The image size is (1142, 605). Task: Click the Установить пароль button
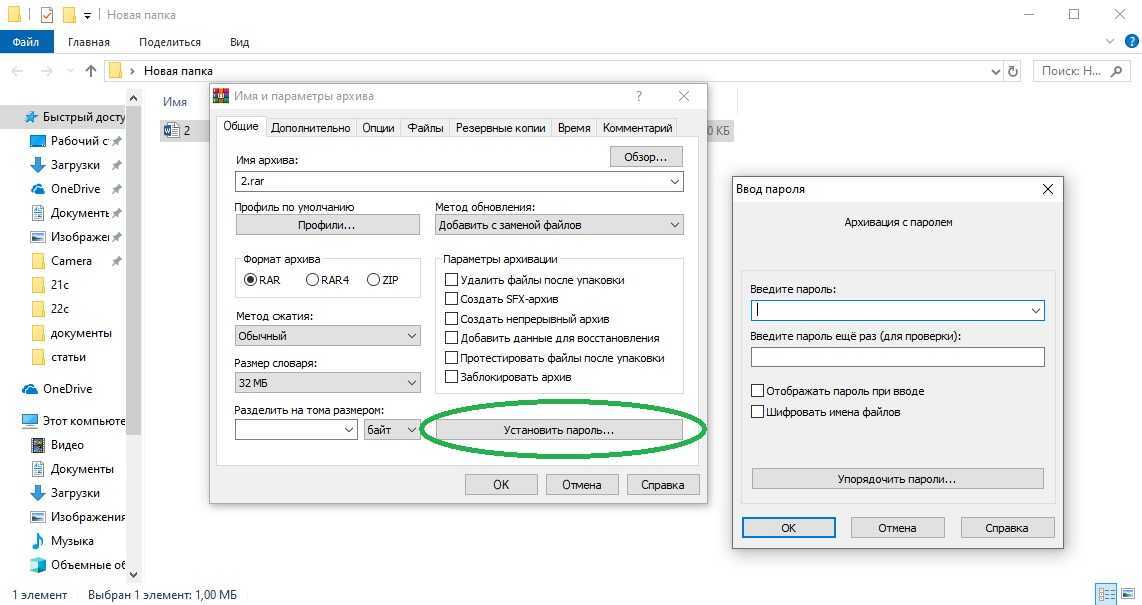click(x=559, y=429)
